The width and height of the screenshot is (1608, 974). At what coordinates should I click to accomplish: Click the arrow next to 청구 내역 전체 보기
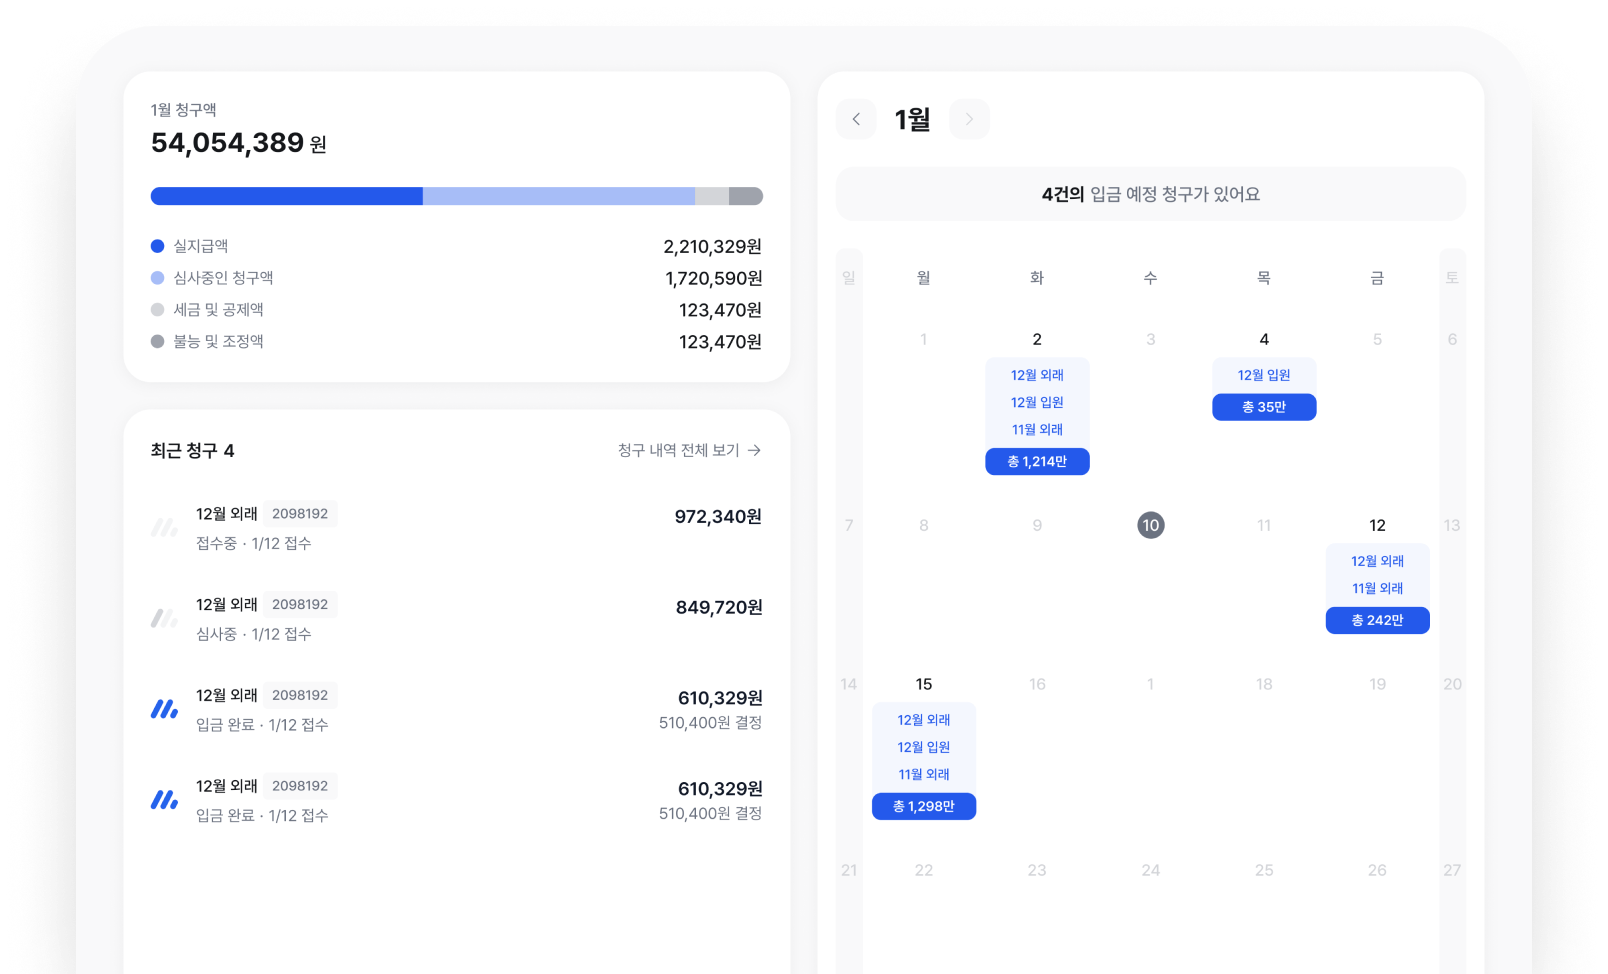(755, 450)
